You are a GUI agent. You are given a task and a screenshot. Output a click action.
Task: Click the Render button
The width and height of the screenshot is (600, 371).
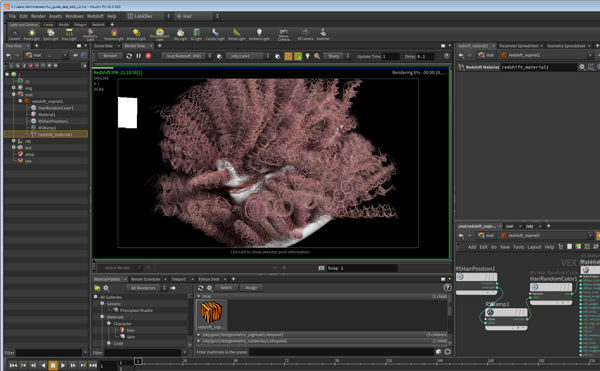click(x=110, y=56)
